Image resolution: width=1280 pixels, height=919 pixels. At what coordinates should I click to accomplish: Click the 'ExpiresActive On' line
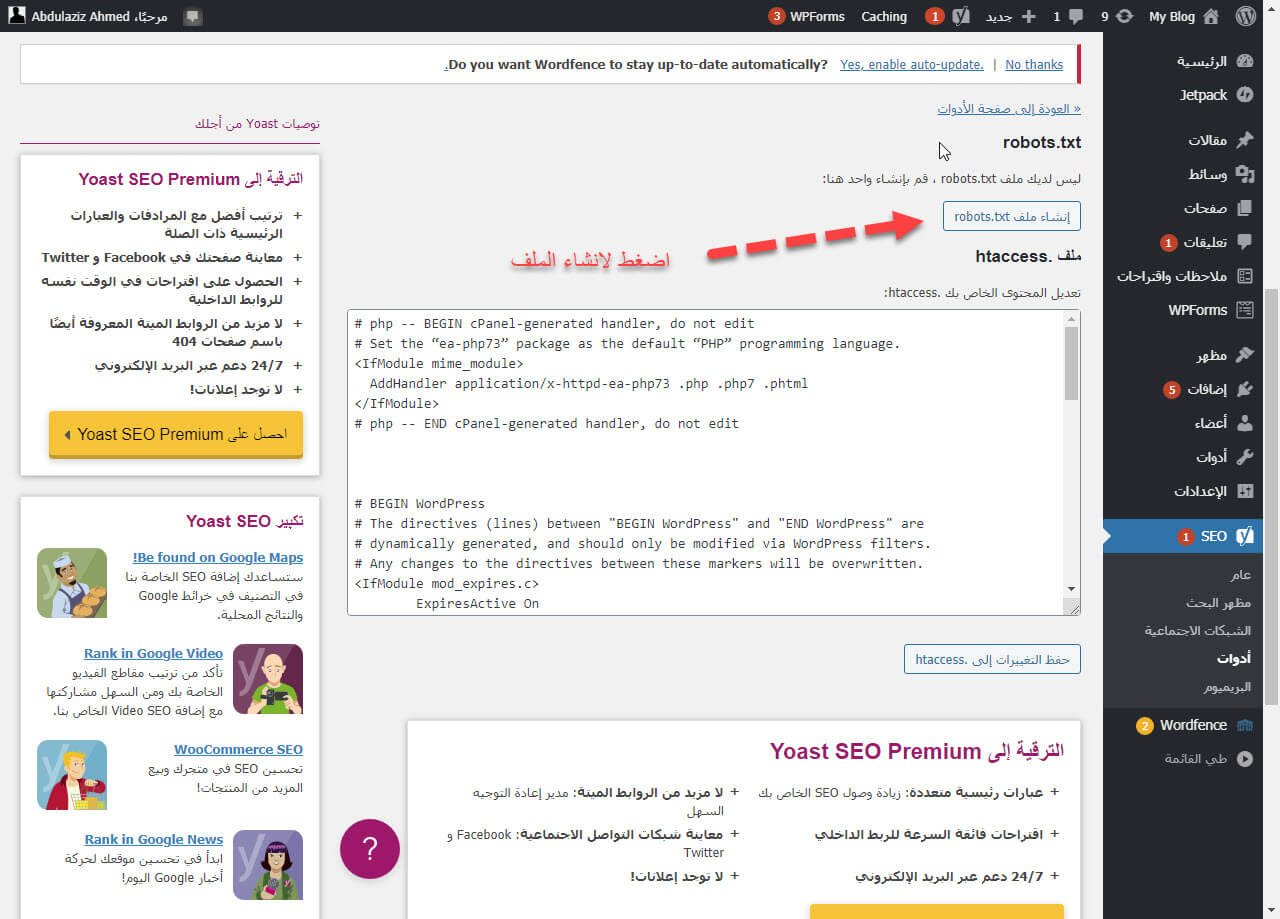(x=478, y=603)
